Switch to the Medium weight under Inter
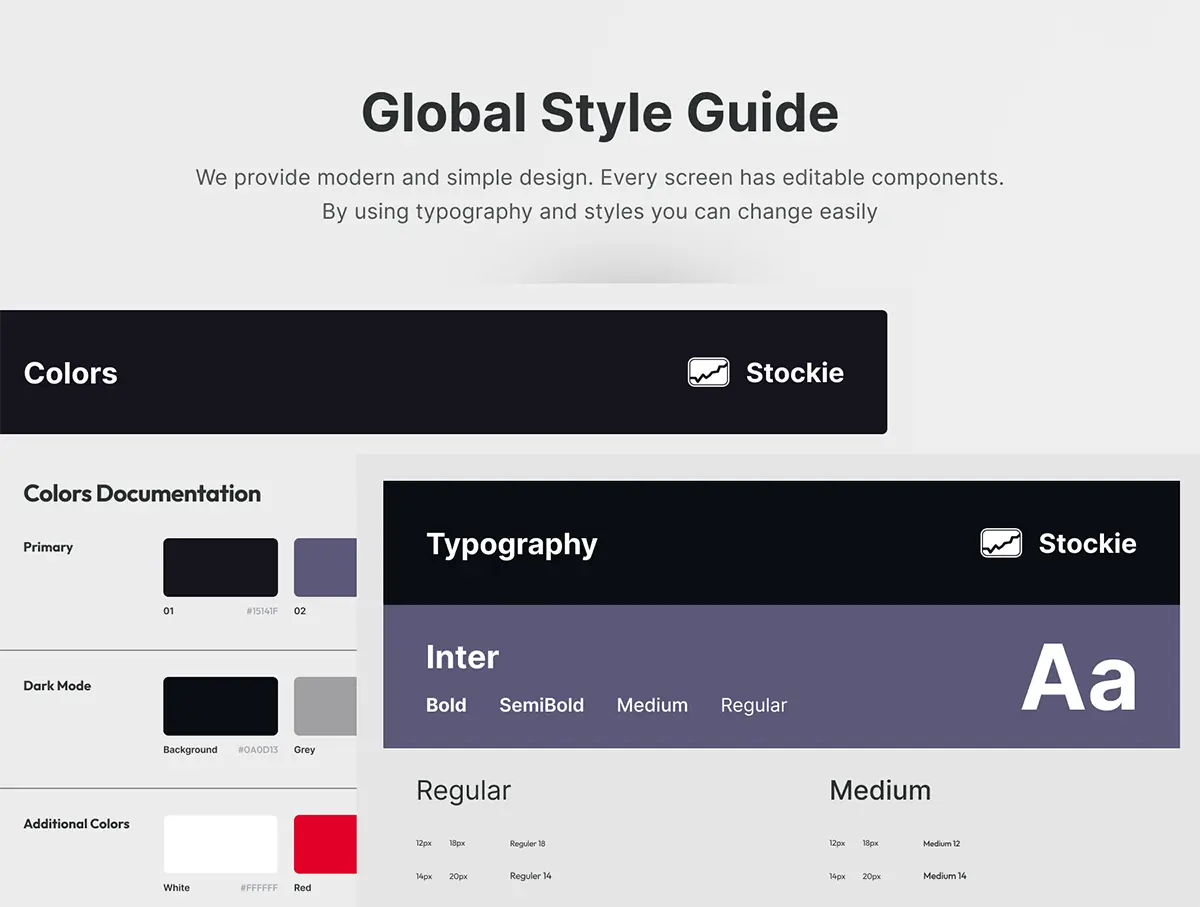 [x=652, y=705]
